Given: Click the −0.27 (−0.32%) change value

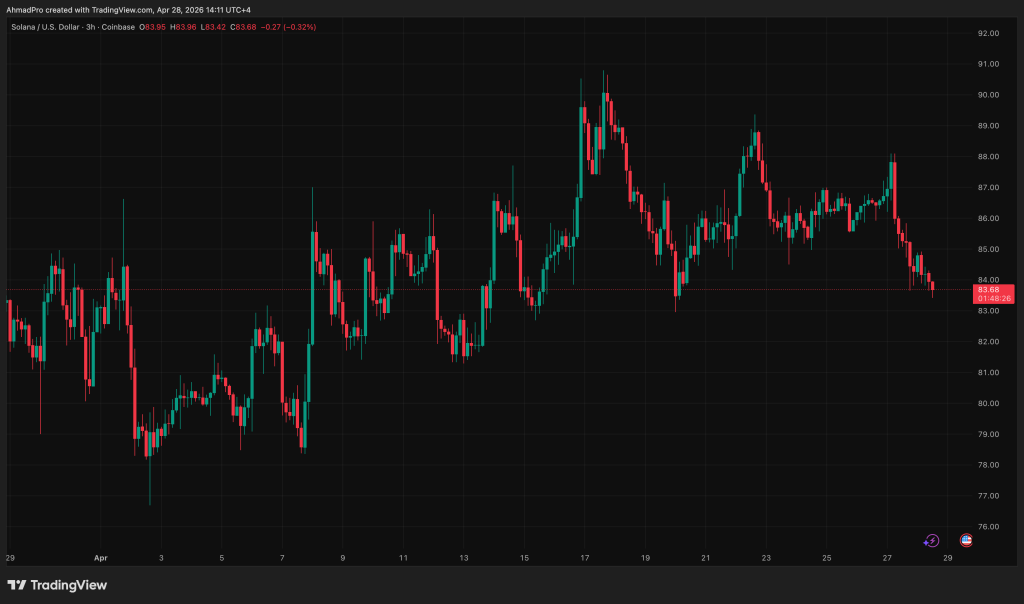Looking at the screenshot, I should tap(287, 27).
